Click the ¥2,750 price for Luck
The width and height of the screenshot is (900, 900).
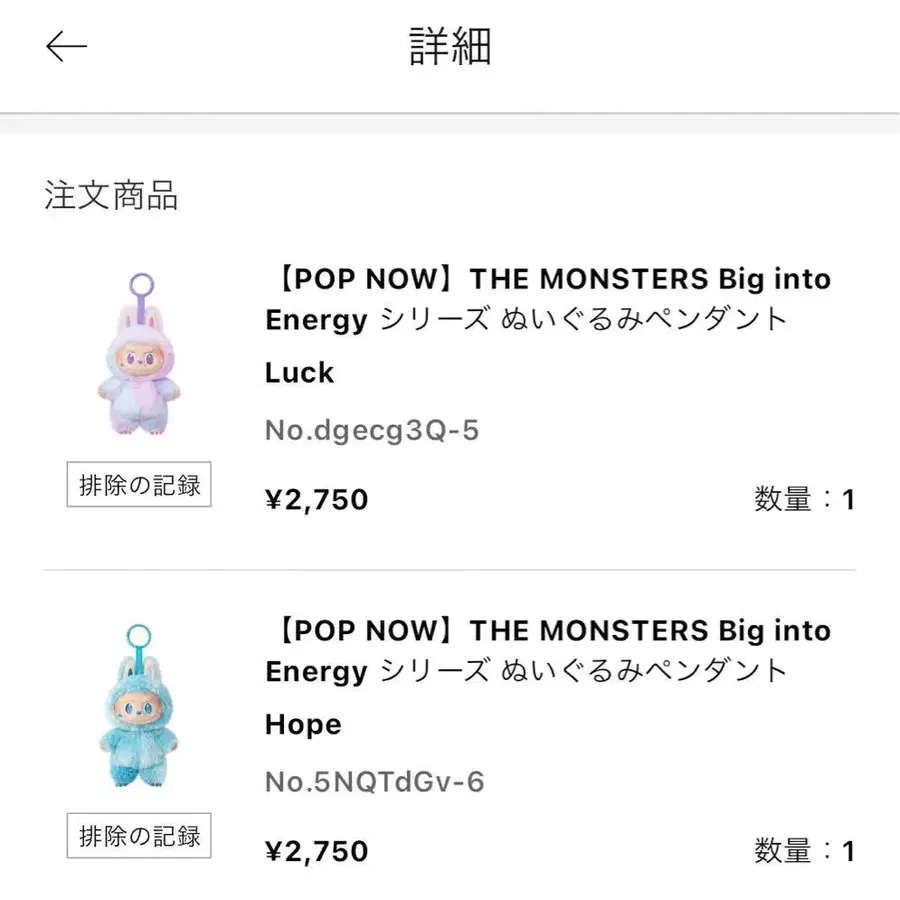[x=317, y=498]
